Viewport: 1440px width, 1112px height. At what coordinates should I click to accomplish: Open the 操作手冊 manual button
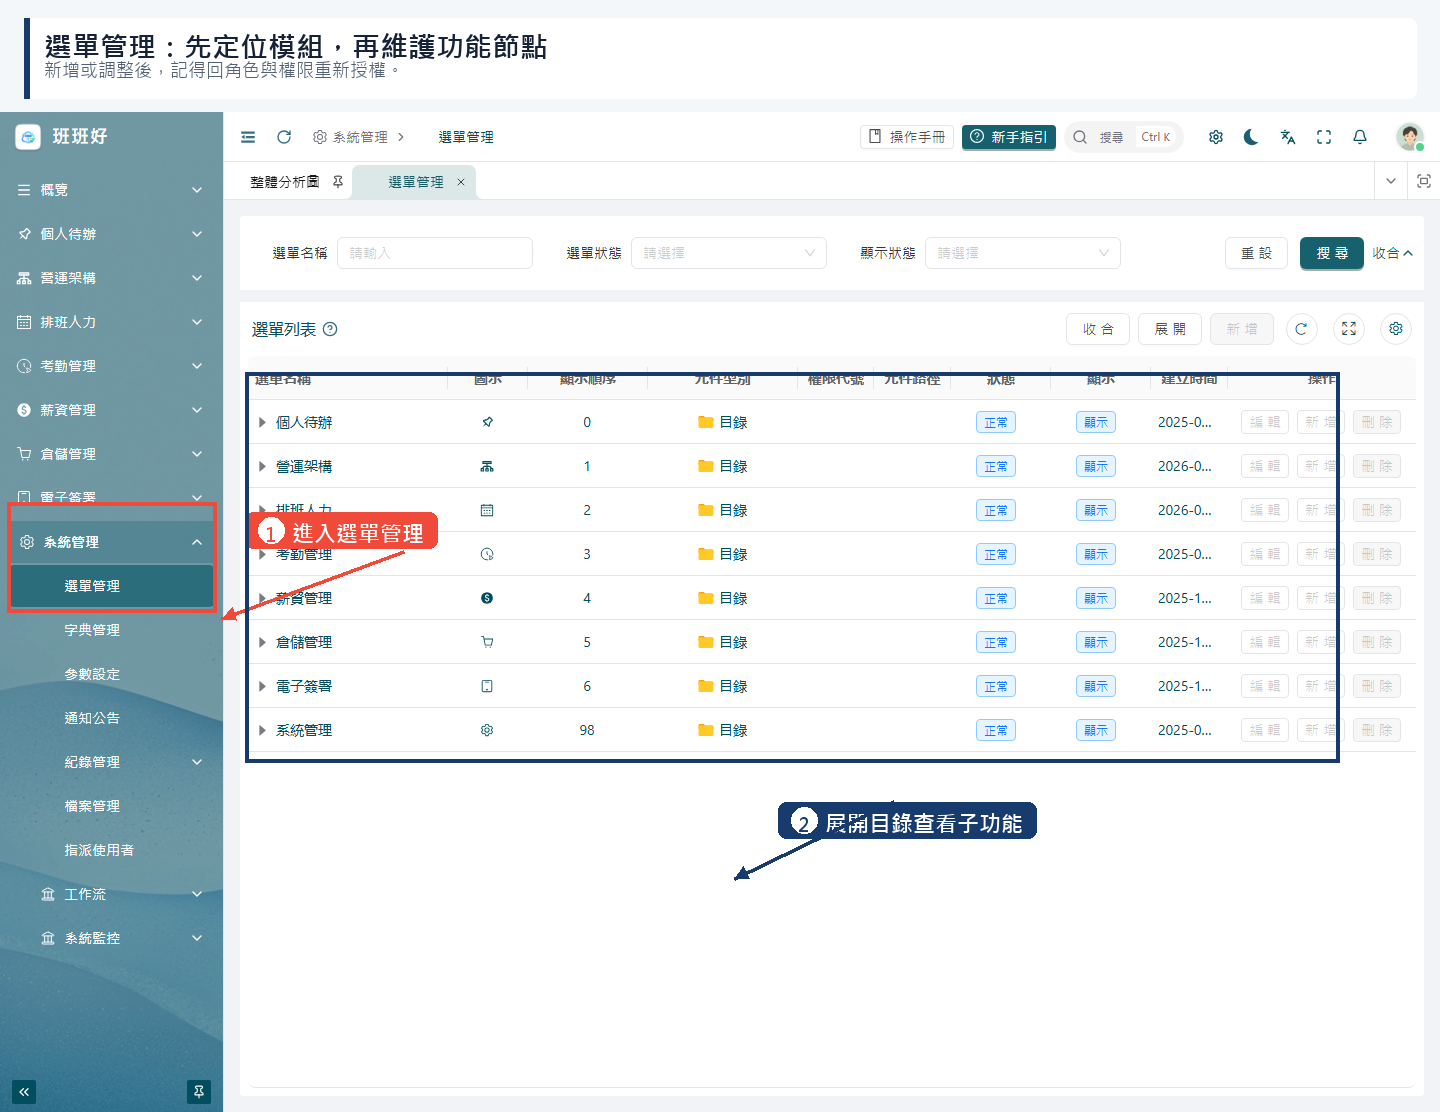click(907, 137)
